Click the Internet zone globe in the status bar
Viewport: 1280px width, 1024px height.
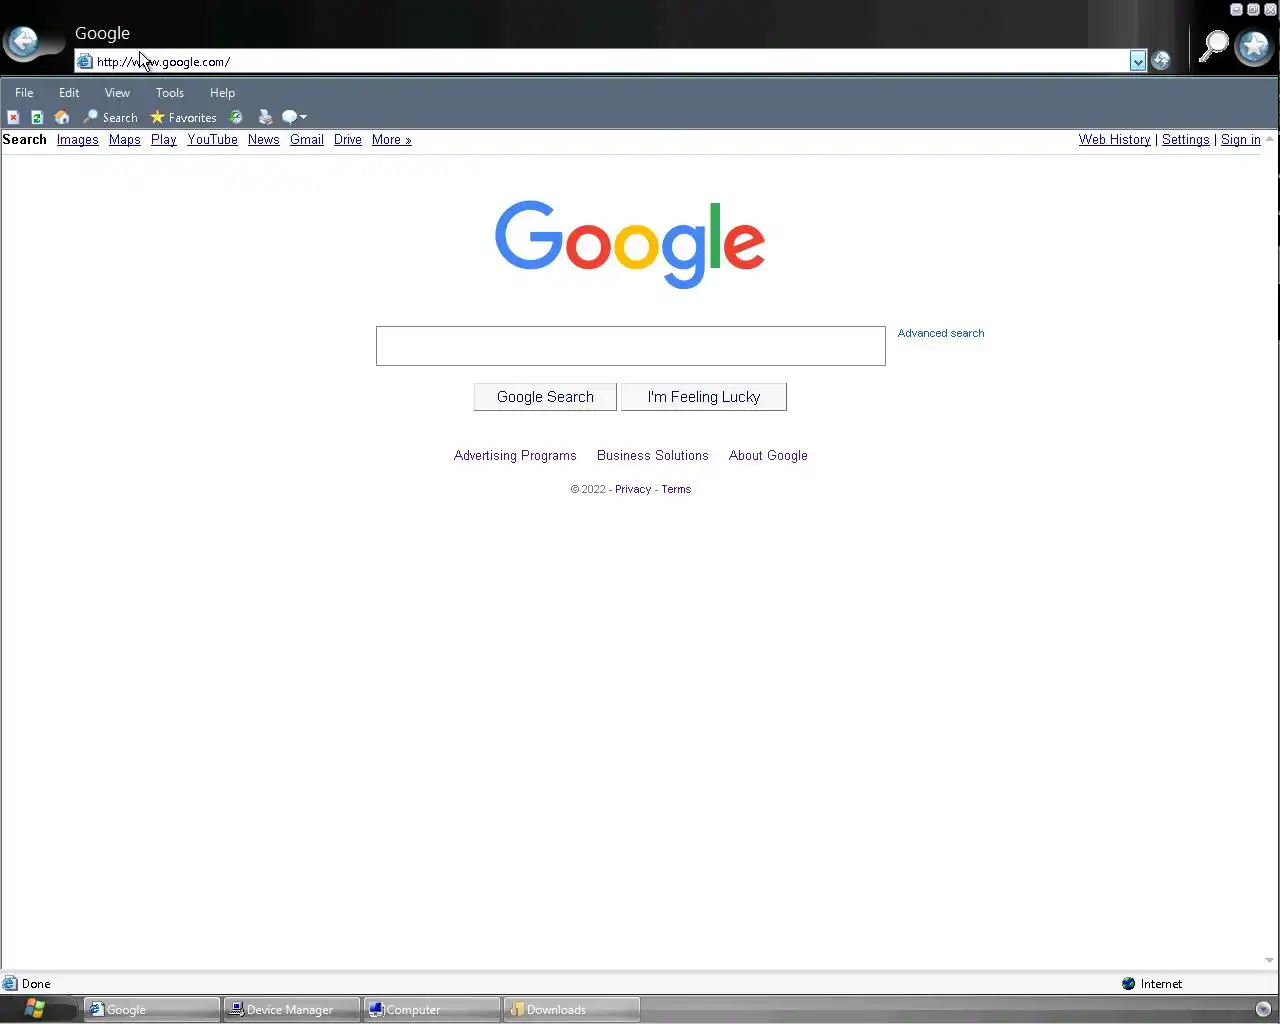coord(1129,984)
